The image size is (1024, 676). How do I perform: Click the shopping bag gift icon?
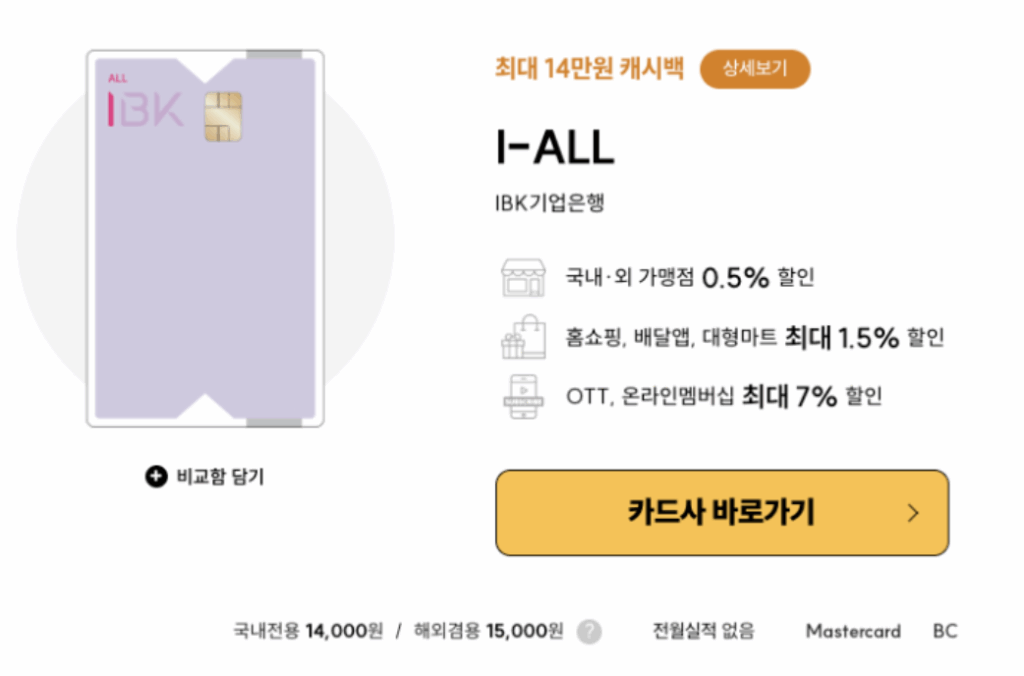click(x=523, y=337)
